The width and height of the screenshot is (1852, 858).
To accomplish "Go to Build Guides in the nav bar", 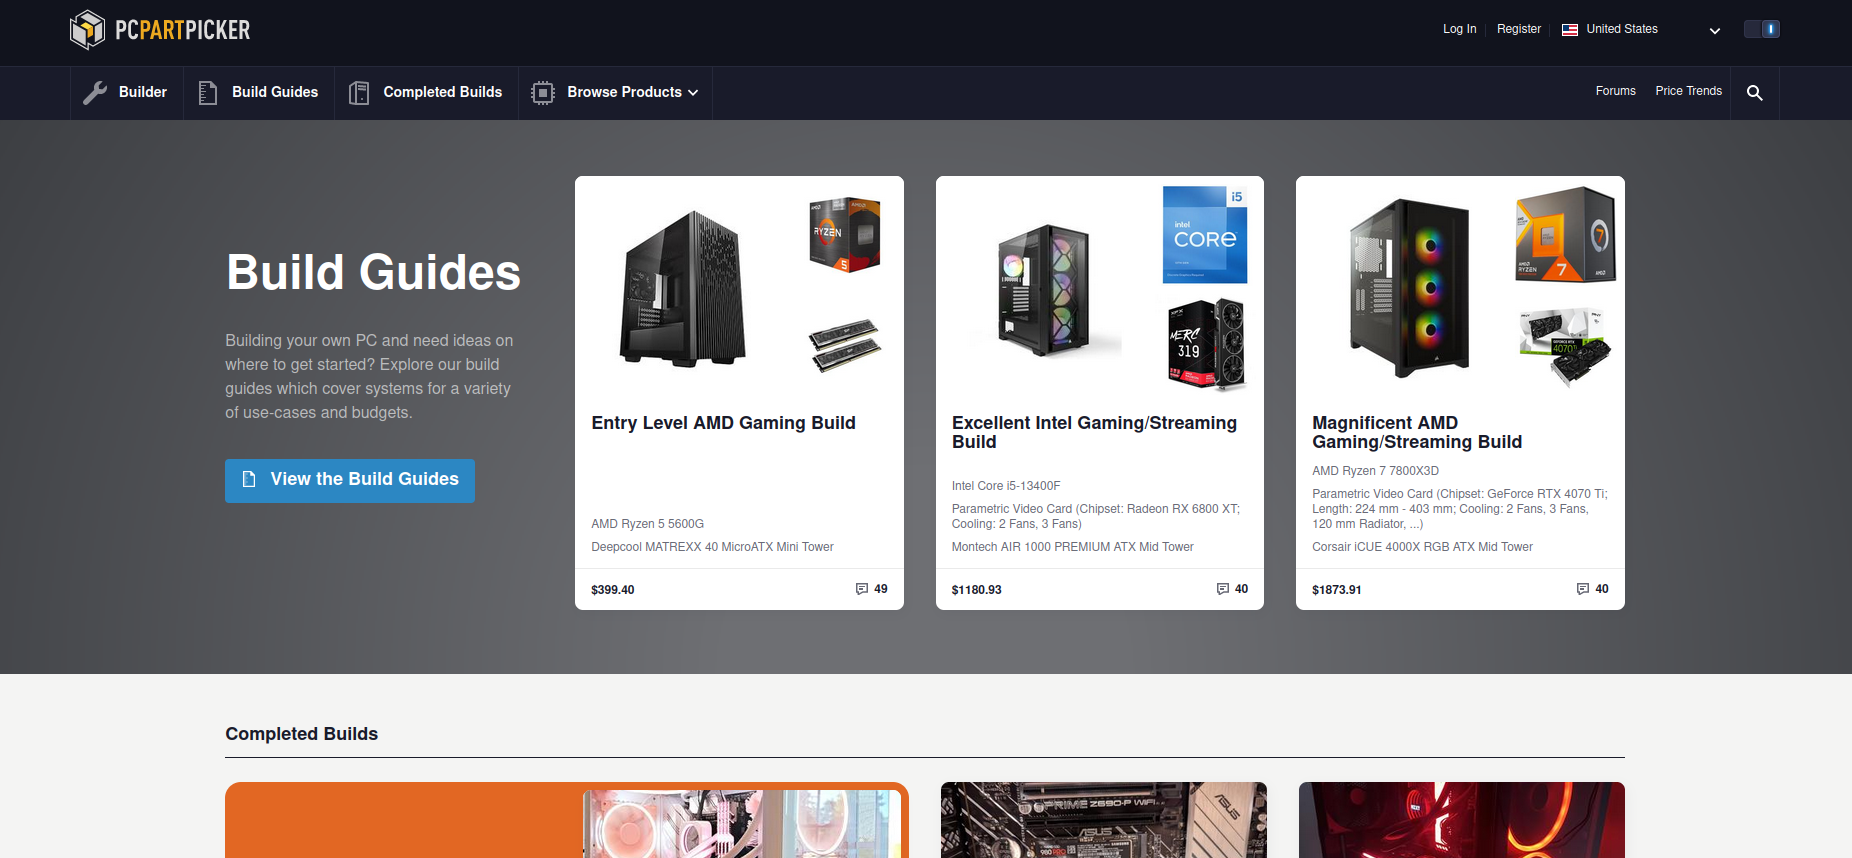I will click(259, 93).
